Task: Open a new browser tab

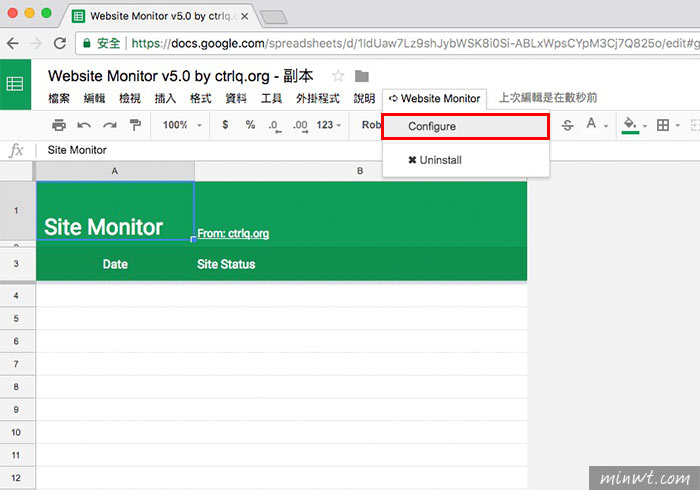Action: coord(274,17)
